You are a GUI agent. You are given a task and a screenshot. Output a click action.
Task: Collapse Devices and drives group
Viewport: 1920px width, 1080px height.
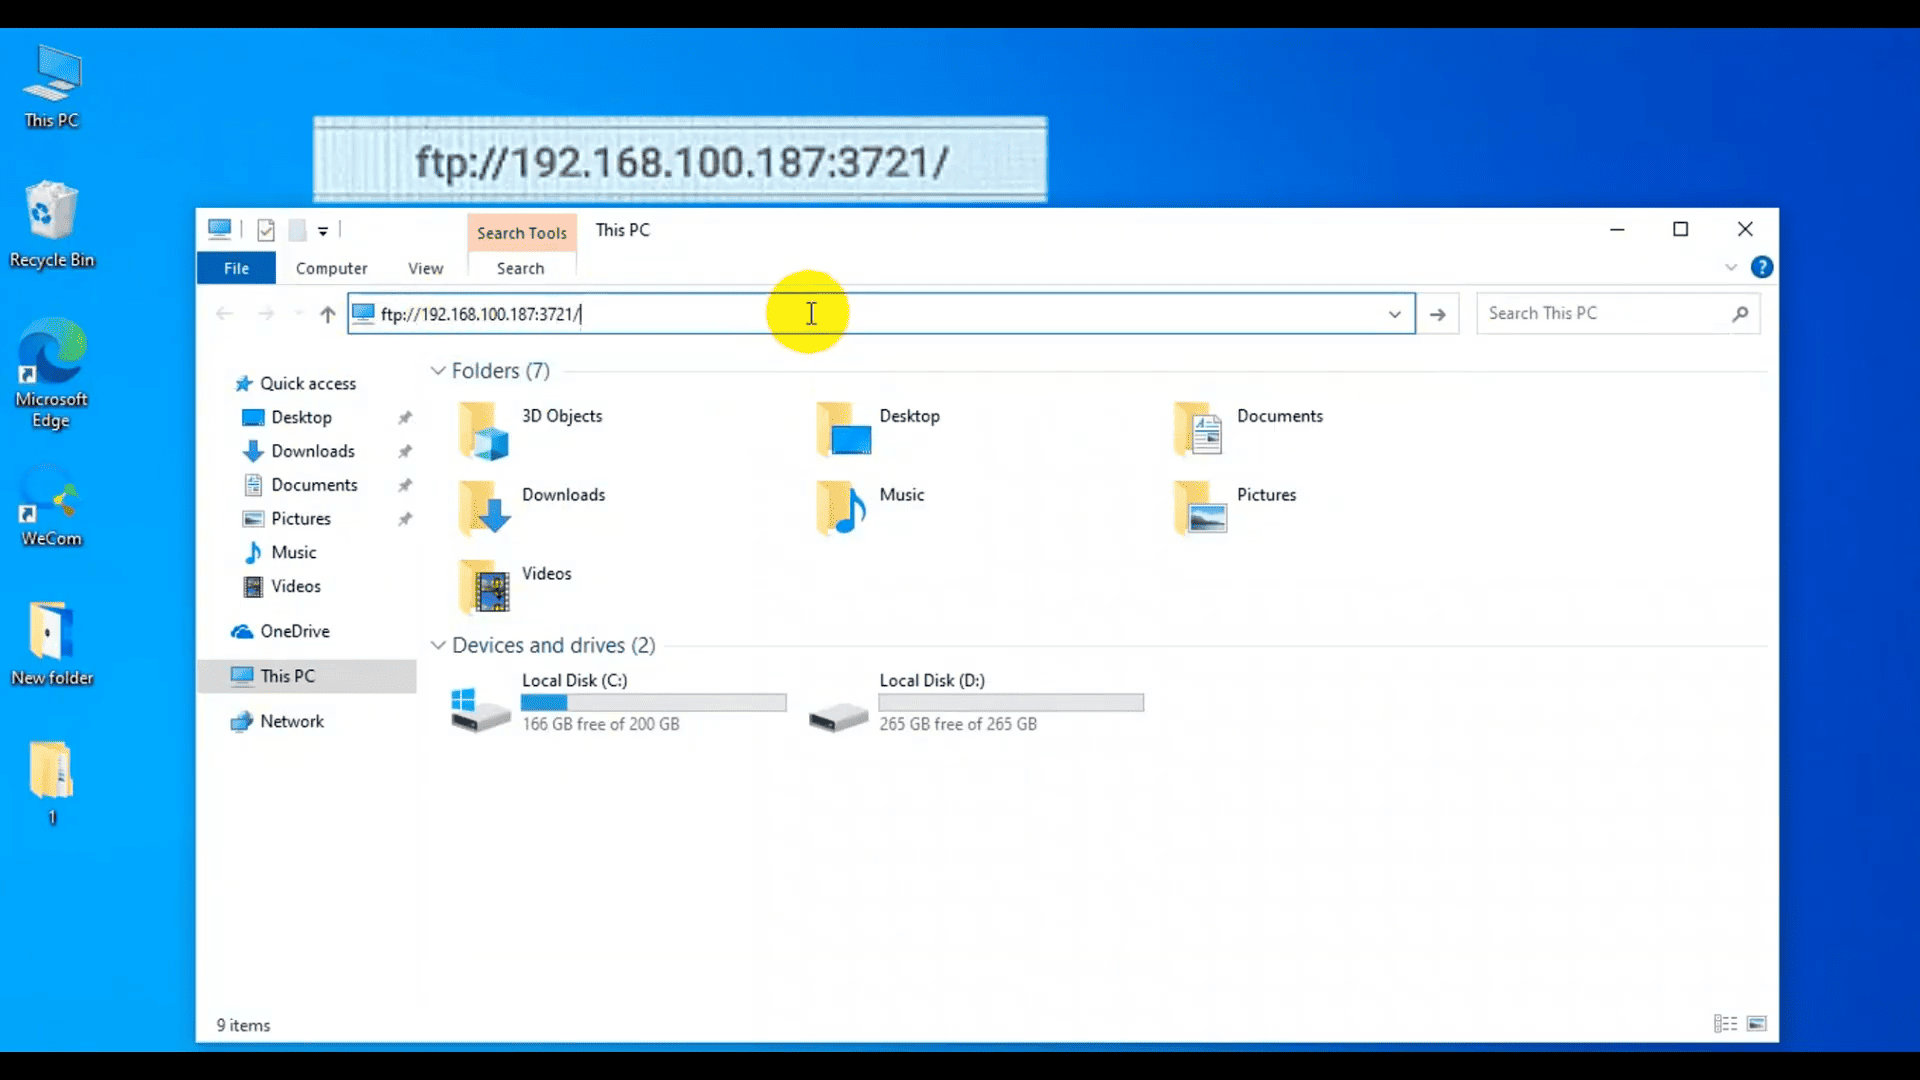click(437, 645)
